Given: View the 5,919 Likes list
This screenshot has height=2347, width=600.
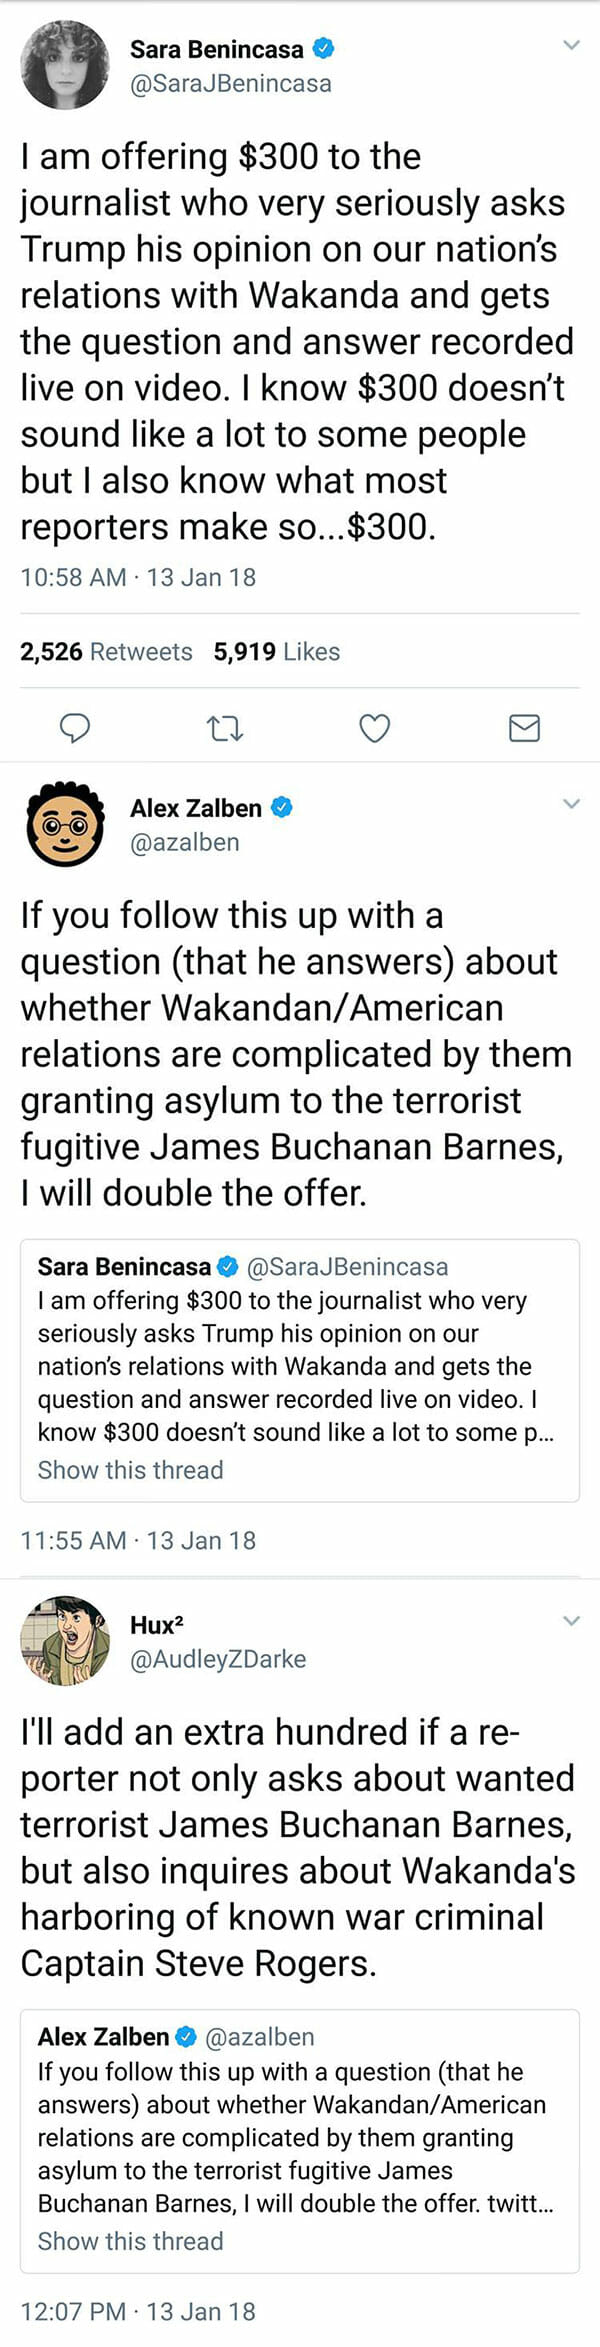Looking at the screenshot, I should coord(276,652).
